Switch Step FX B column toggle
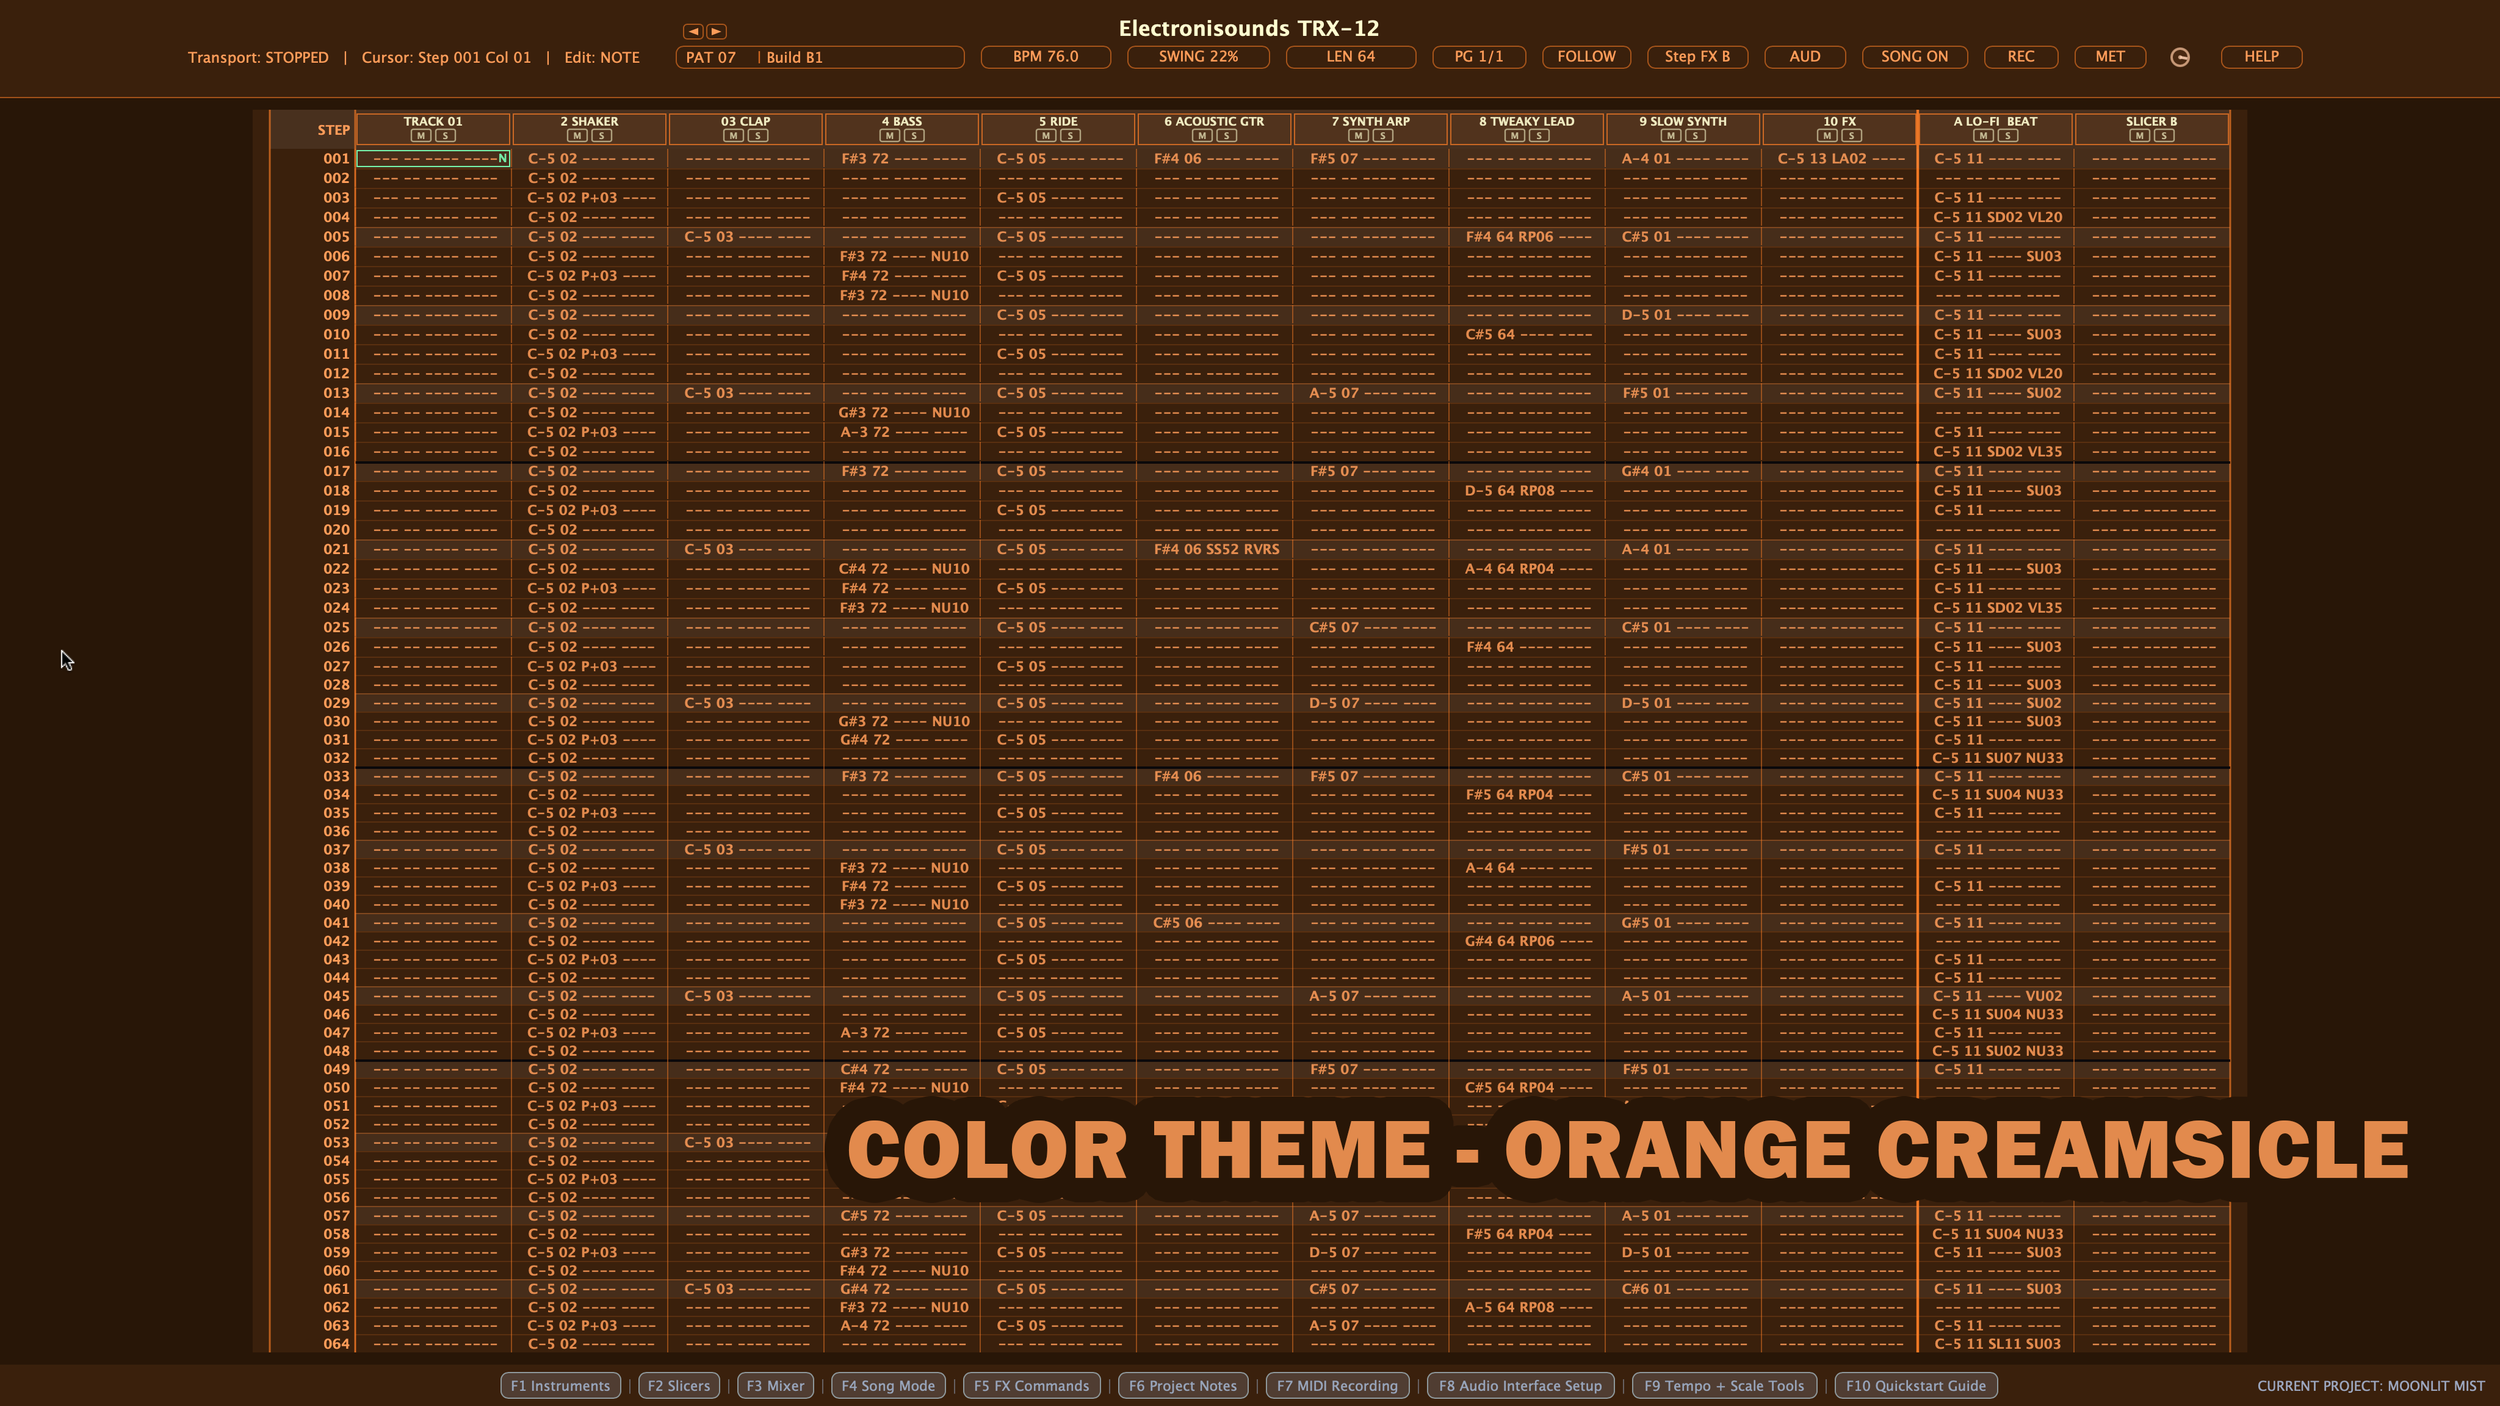Screen dimensions: 2500x1406 click(1697, 57)
